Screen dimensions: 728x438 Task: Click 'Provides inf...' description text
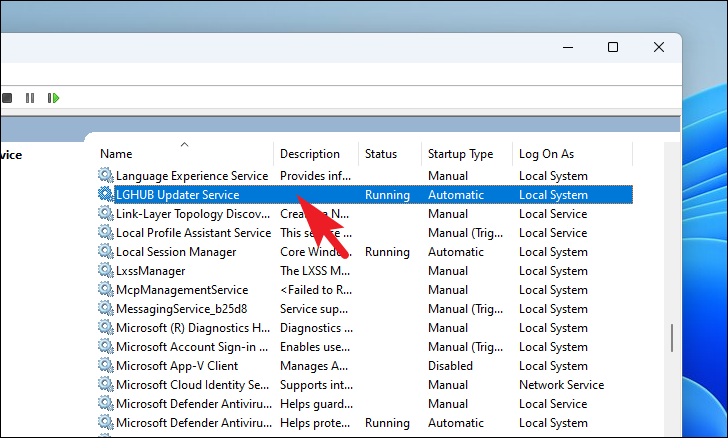pos(315,176)
